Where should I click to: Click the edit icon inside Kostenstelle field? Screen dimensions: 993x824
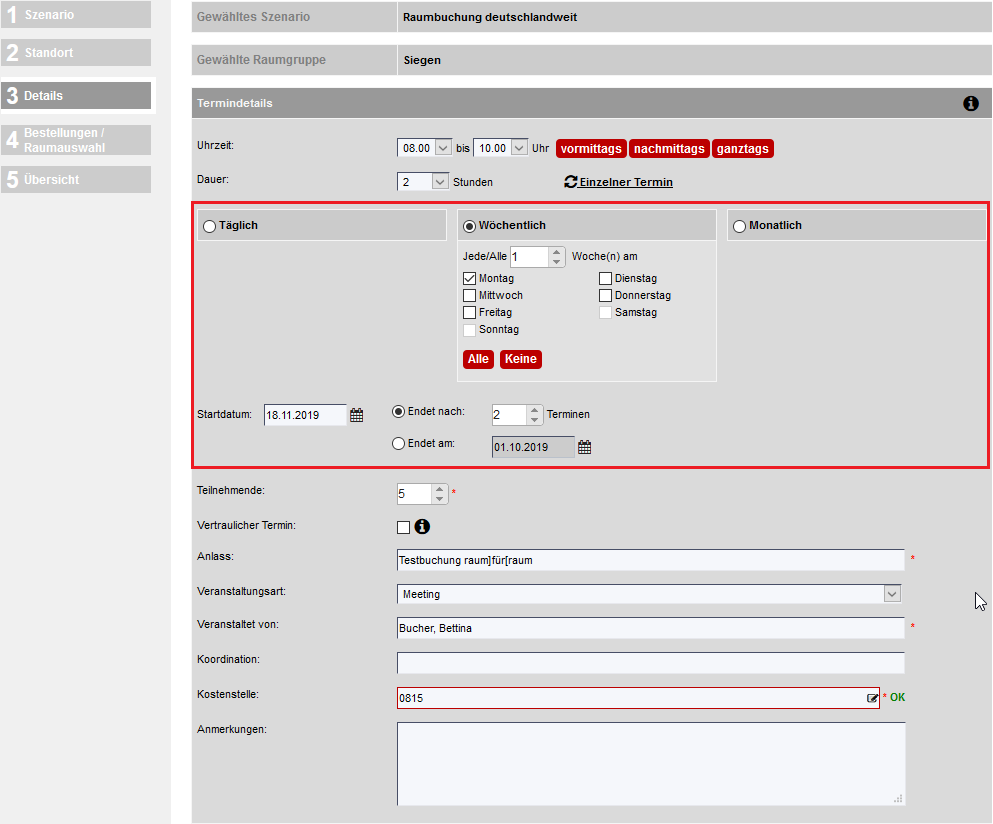point(872,698)
